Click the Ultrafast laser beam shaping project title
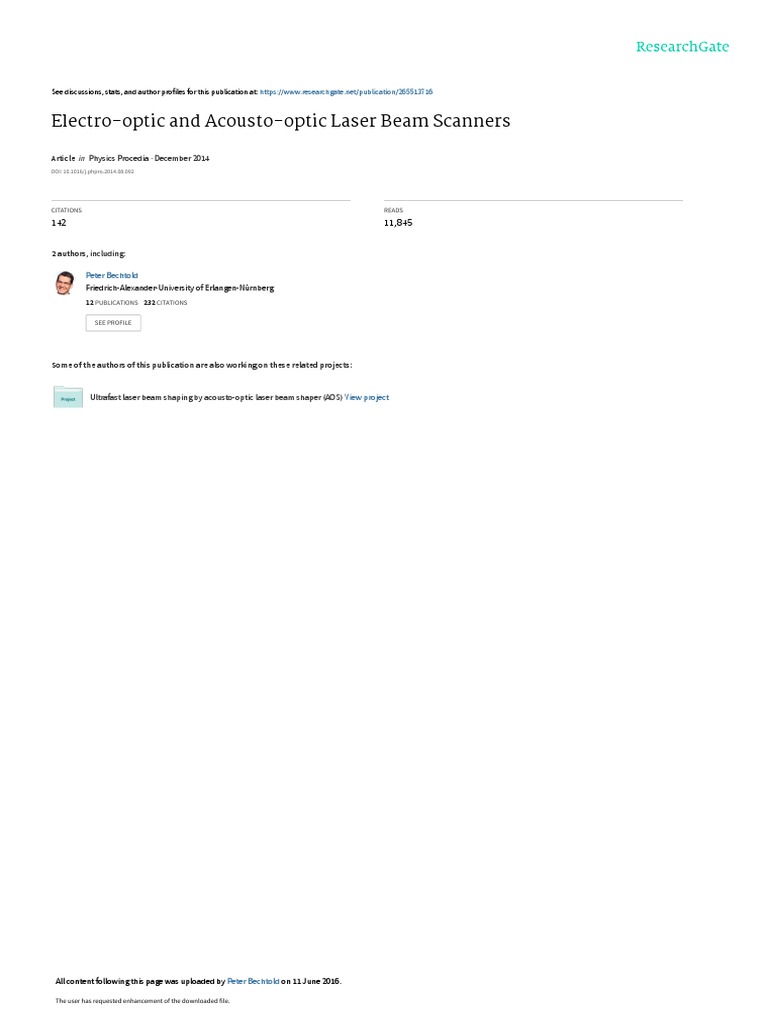This screenshot has width=768, height=1024. tap(216, 397)
